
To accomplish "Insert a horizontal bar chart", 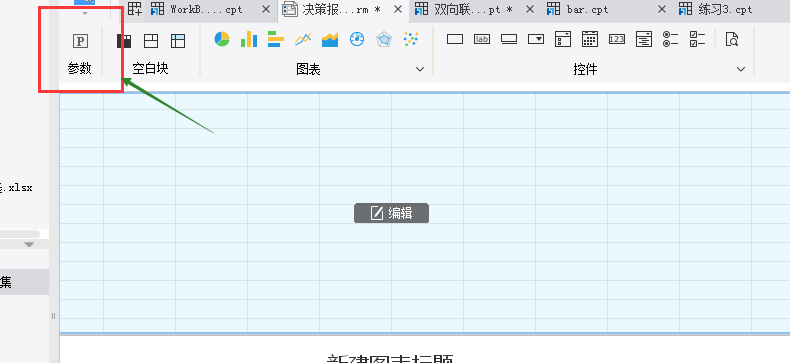I will (276, 39).
